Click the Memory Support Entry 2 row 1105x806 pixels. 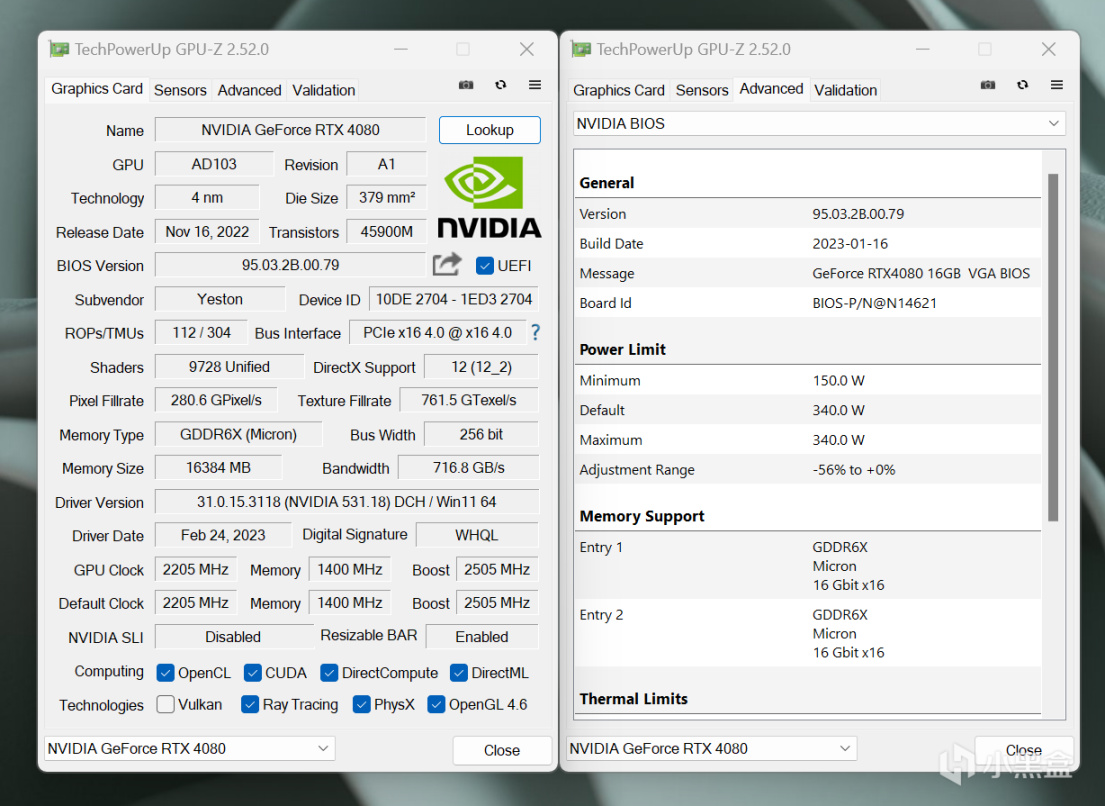pyautogui.click(x=808, y=633)
